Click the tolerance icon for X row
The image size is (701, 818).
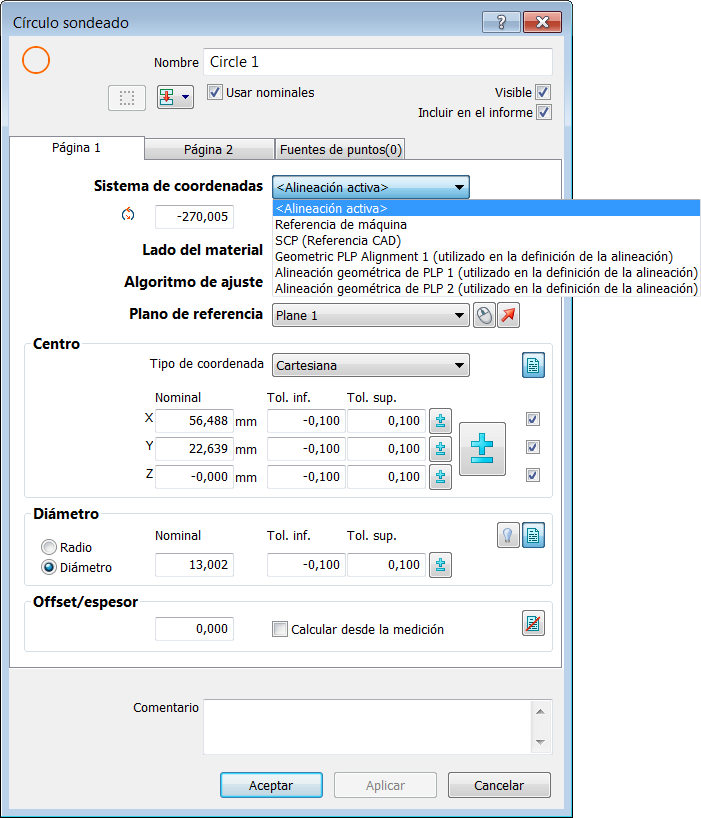440,421
